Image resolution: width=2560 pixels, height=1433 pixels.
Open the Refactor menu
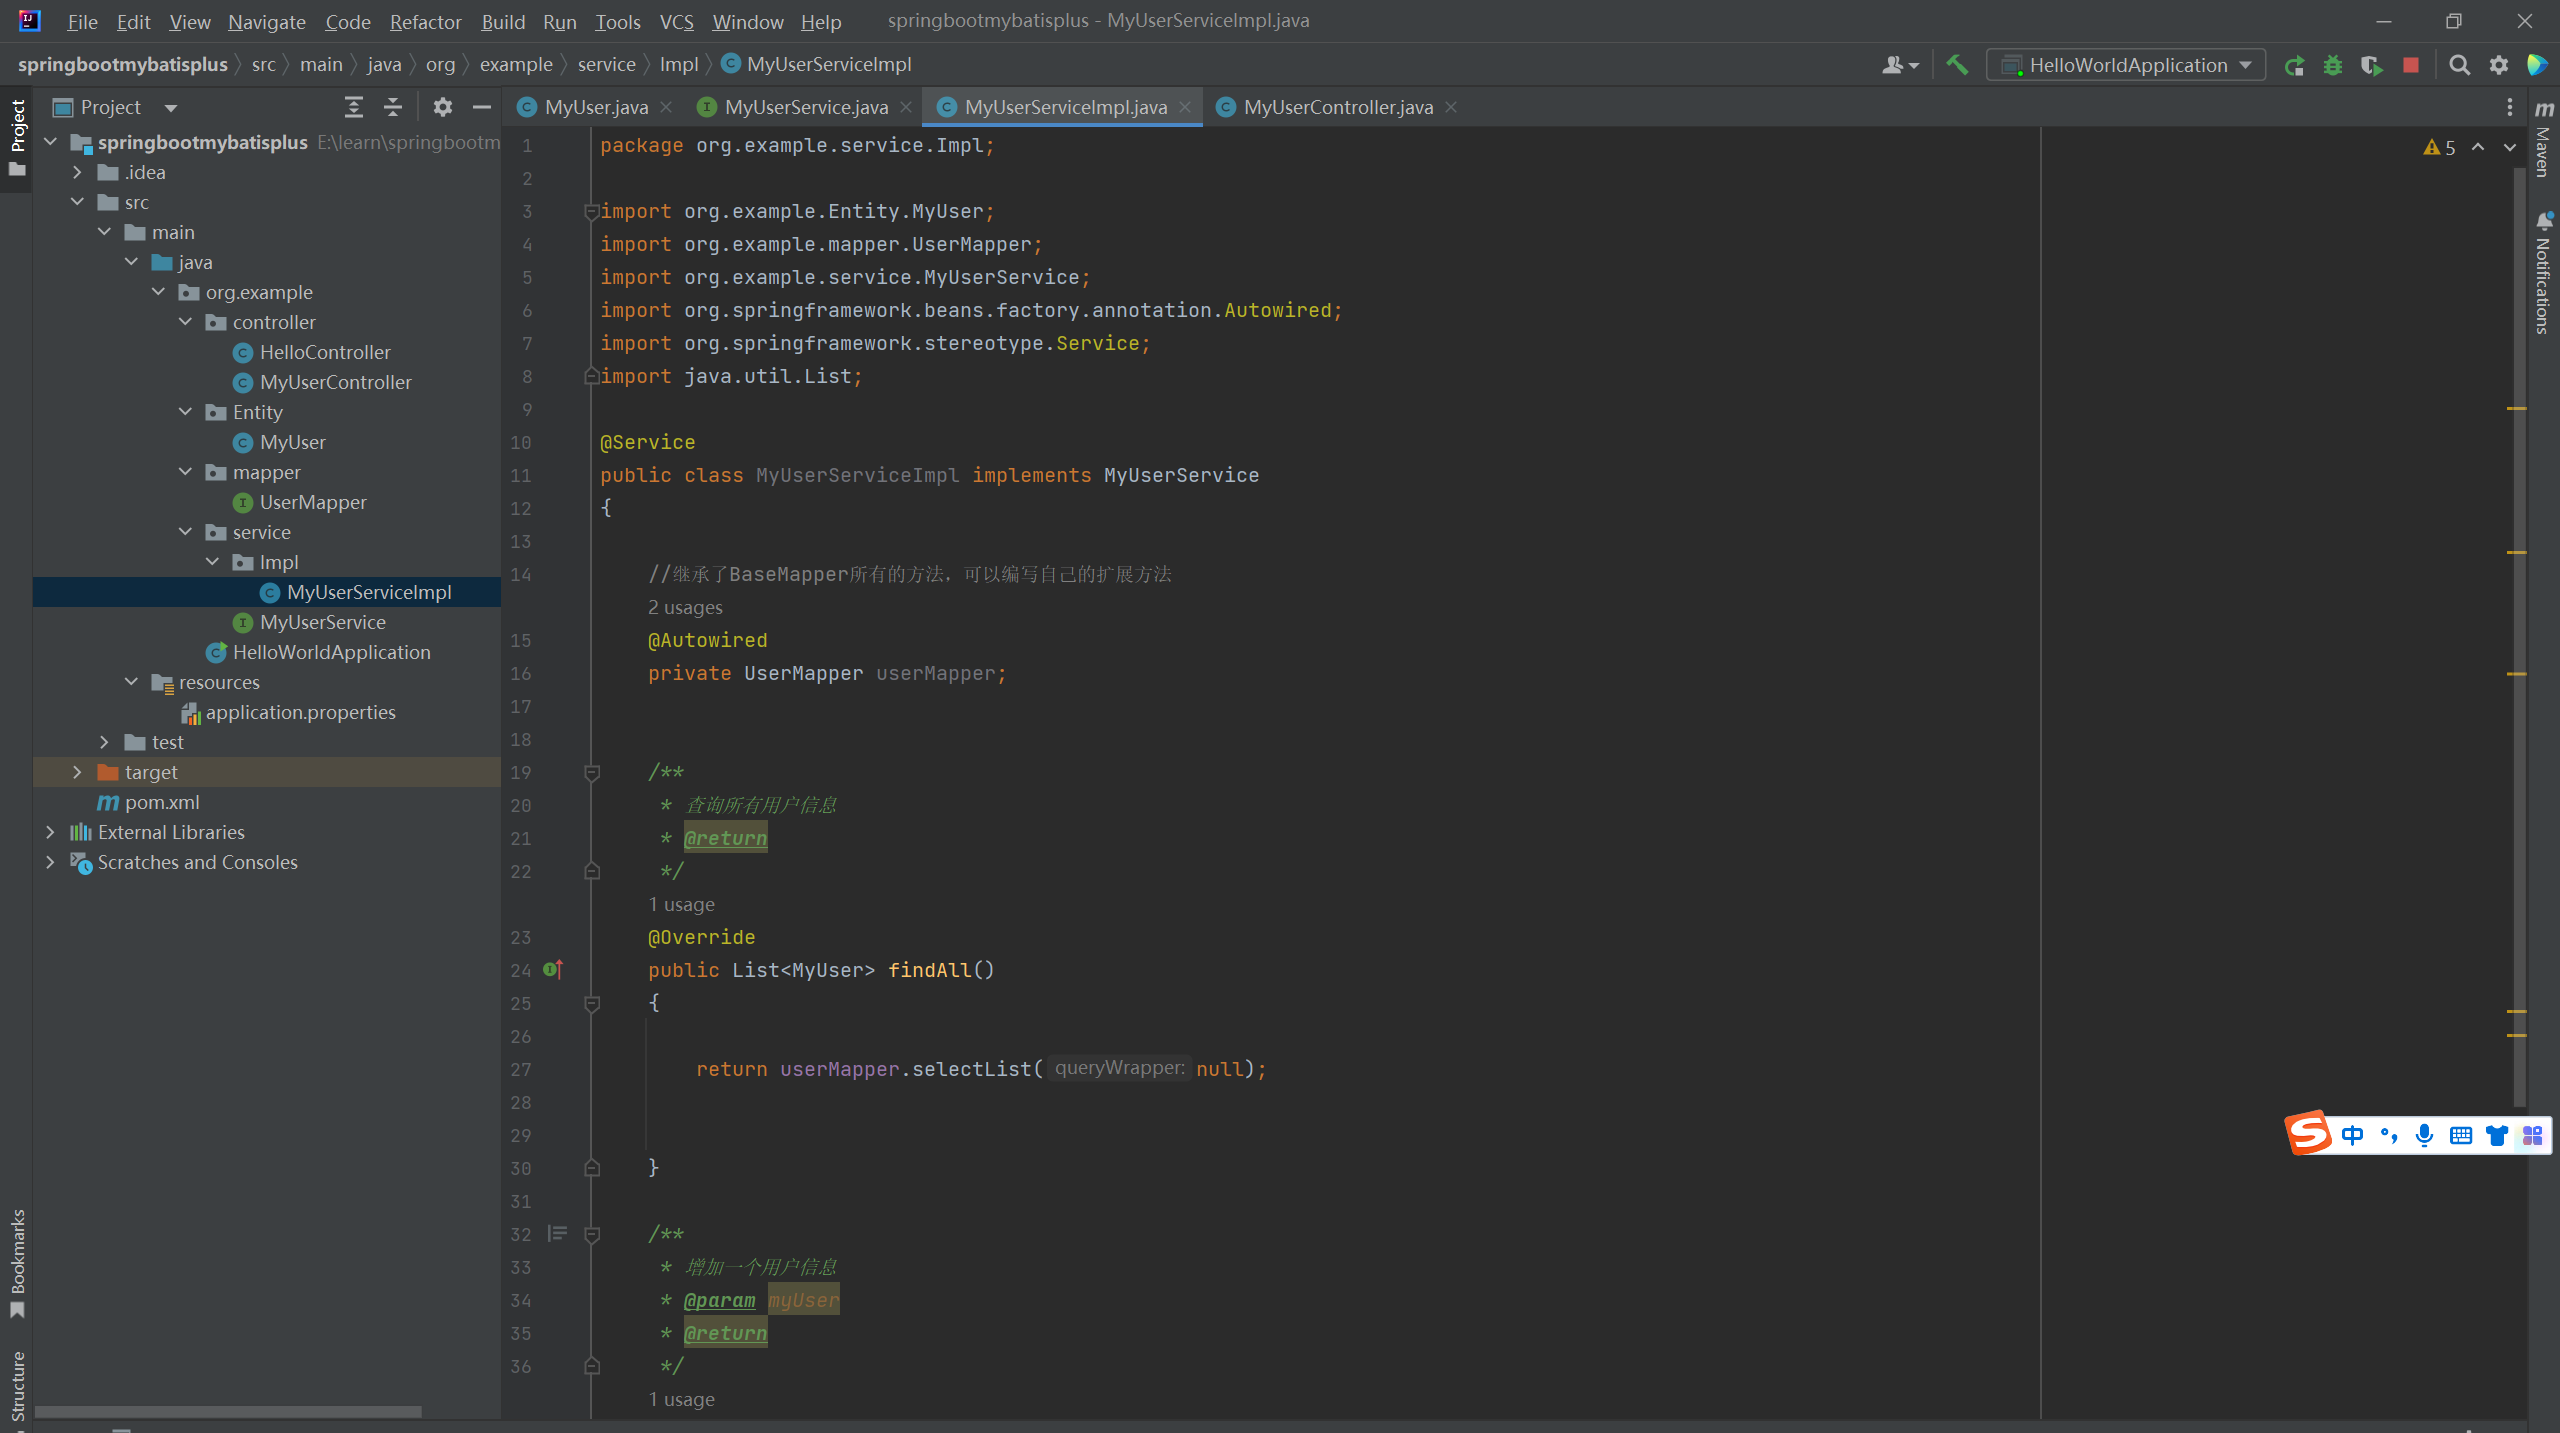[425, 22]
